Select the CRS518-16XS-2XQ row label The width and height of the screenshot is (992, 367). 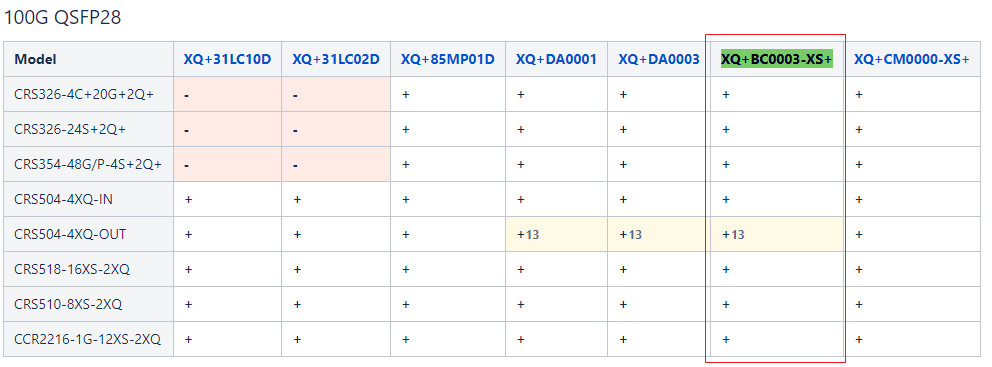[x=72, y=269]
